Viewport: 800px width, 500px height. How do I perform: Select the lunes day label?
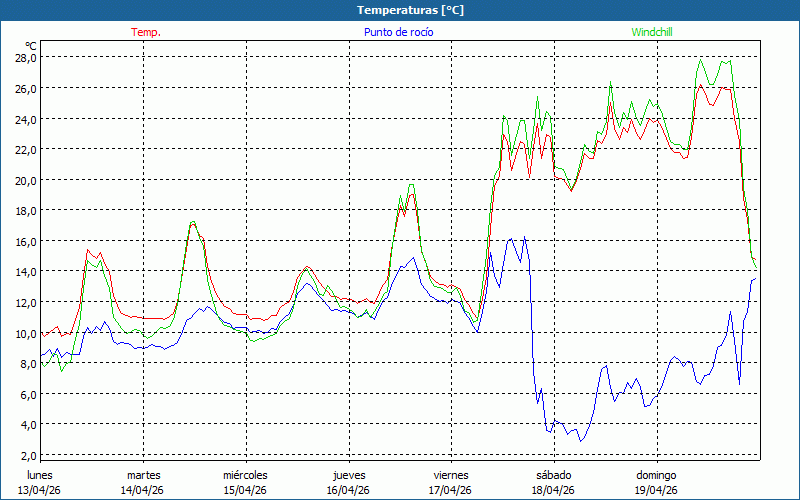coord(40,475)
